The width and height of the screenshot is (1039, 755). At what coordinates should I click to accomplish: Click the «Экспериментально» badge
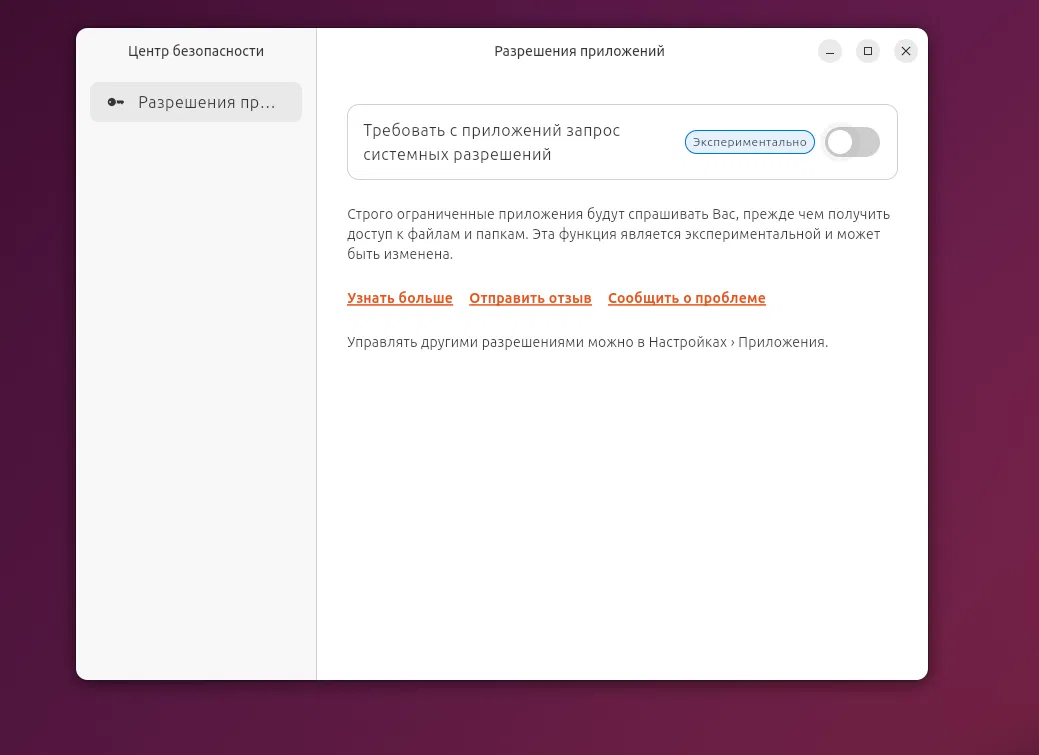pyautogui.click(x=749, y=142)
